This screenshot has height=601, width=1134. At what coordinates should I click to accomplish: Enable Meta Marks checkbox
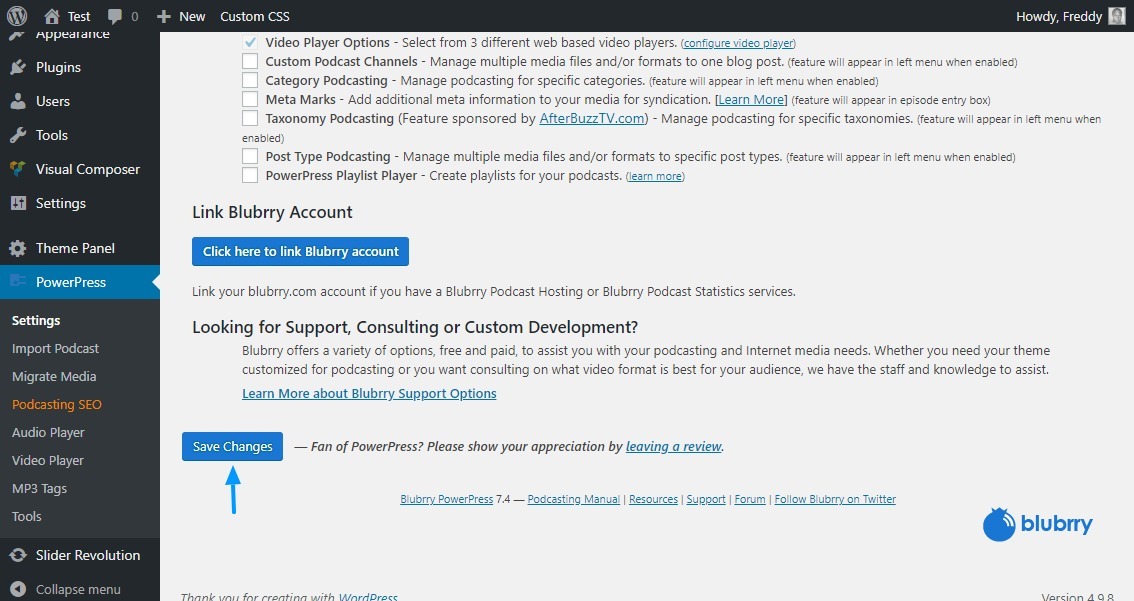[250, 99]
